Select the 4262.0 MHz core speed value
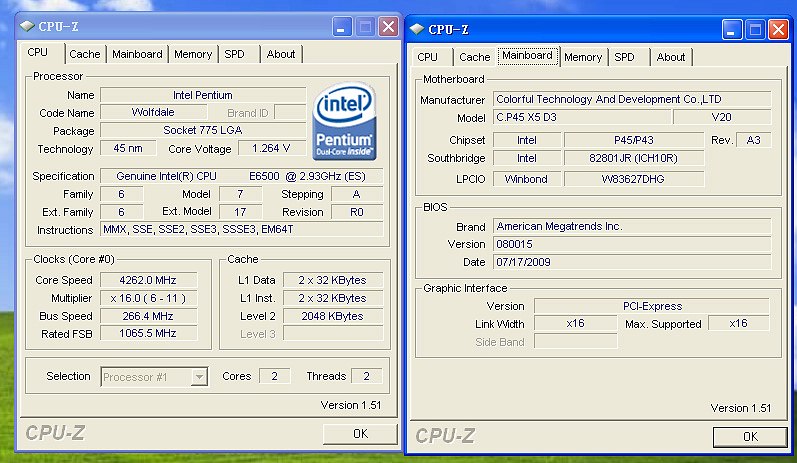 click(148, 280)
